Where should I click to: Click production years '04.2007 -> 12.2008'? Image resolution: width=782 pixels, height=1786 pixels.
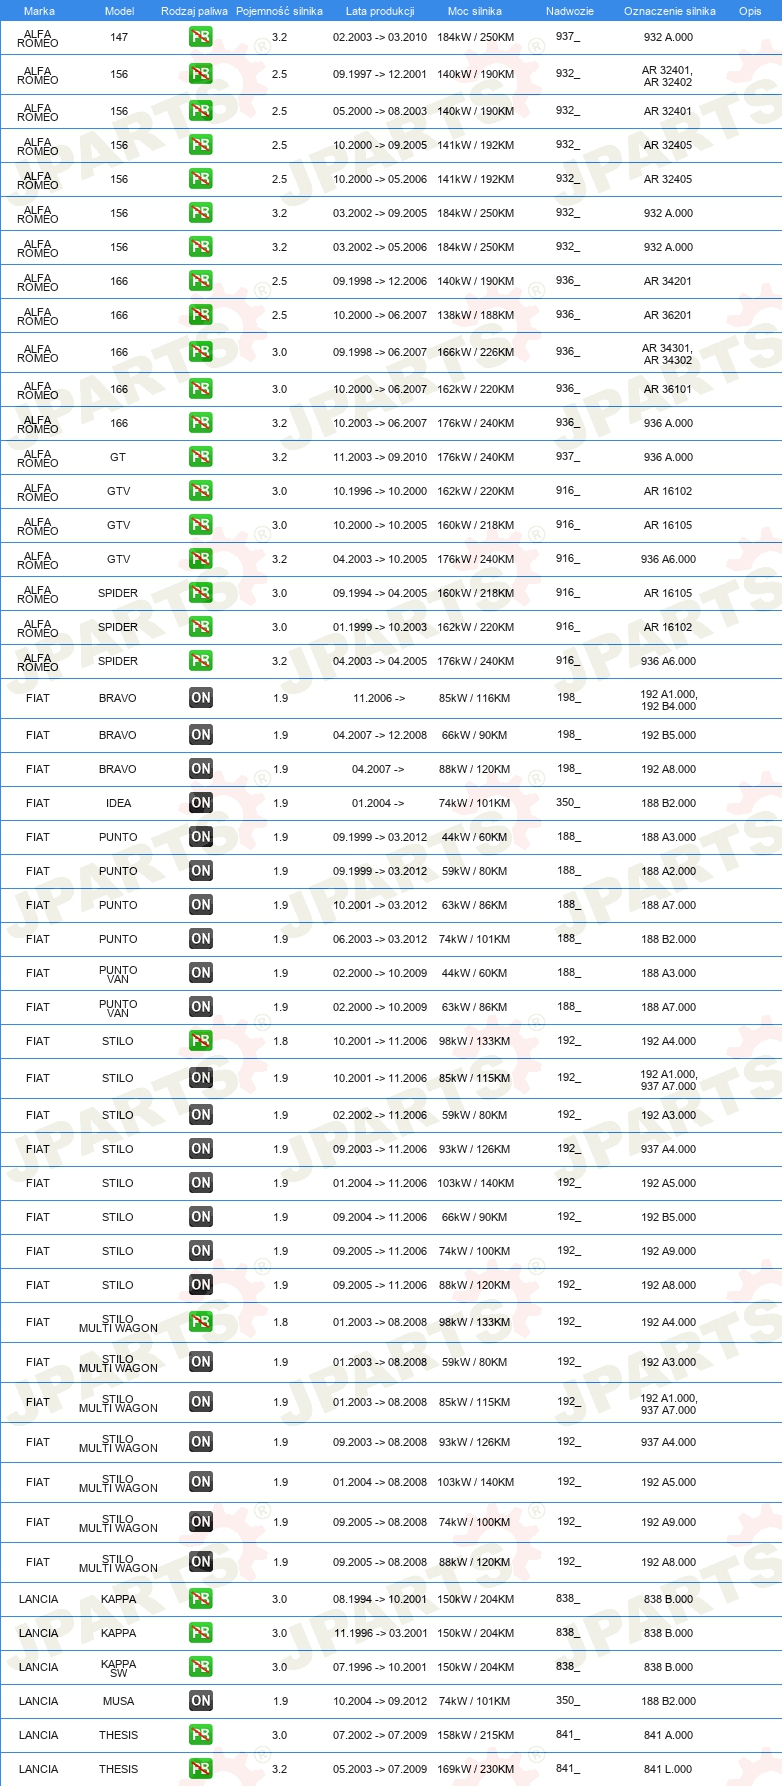[380, 735]
